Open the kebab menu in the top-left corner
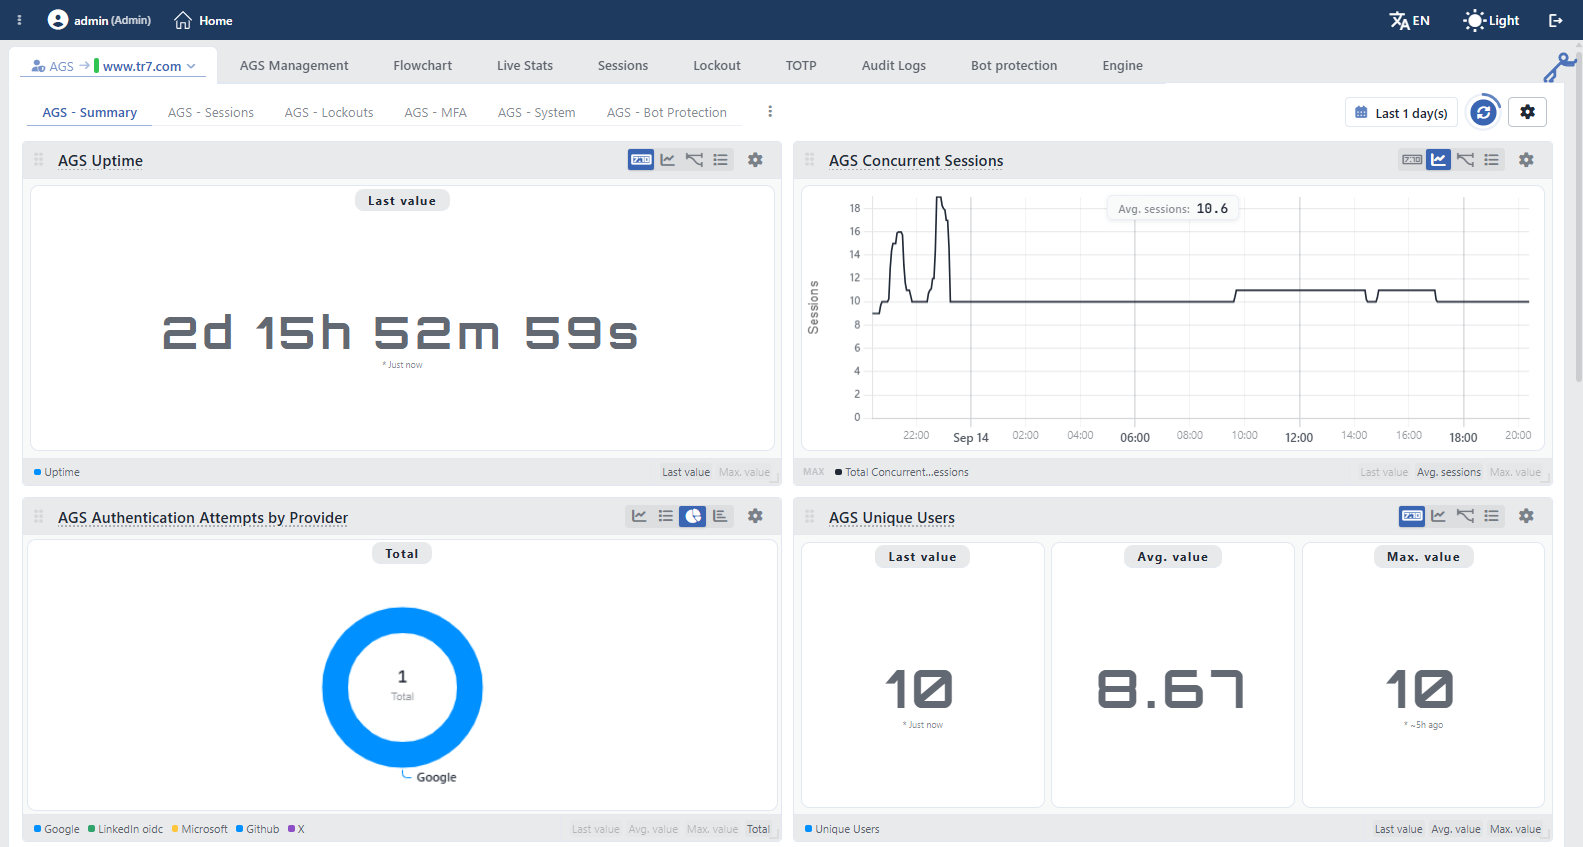 [x=19, y=20]
